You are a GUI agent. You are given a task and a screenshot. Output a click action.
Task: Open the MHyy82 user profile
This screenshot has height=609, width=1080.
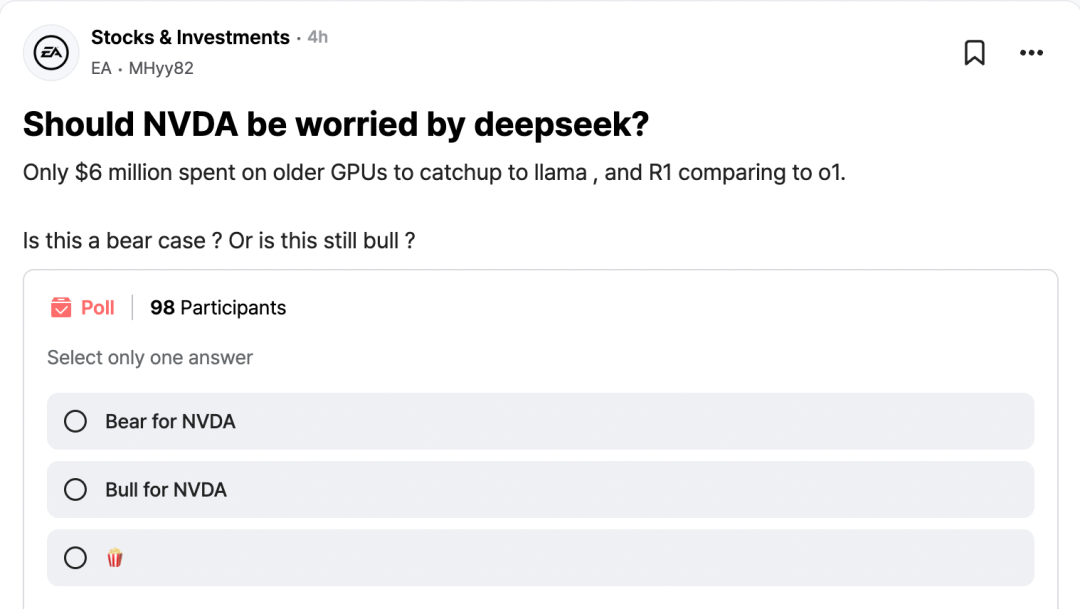click(161, 68)
